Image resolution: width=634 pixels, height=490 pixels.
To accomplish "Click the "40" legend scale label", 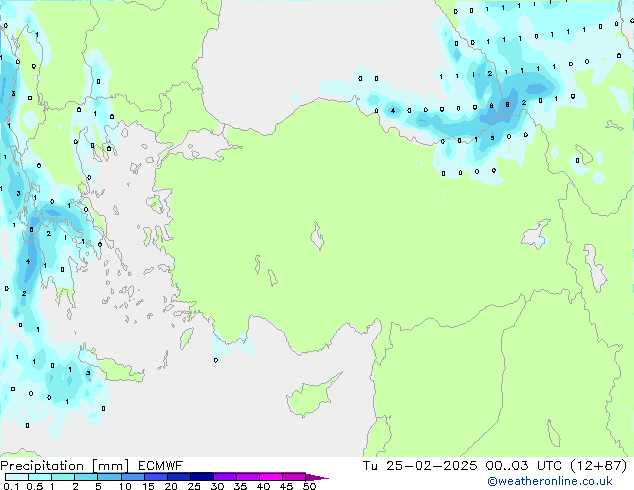I will [x=264, y=486].
